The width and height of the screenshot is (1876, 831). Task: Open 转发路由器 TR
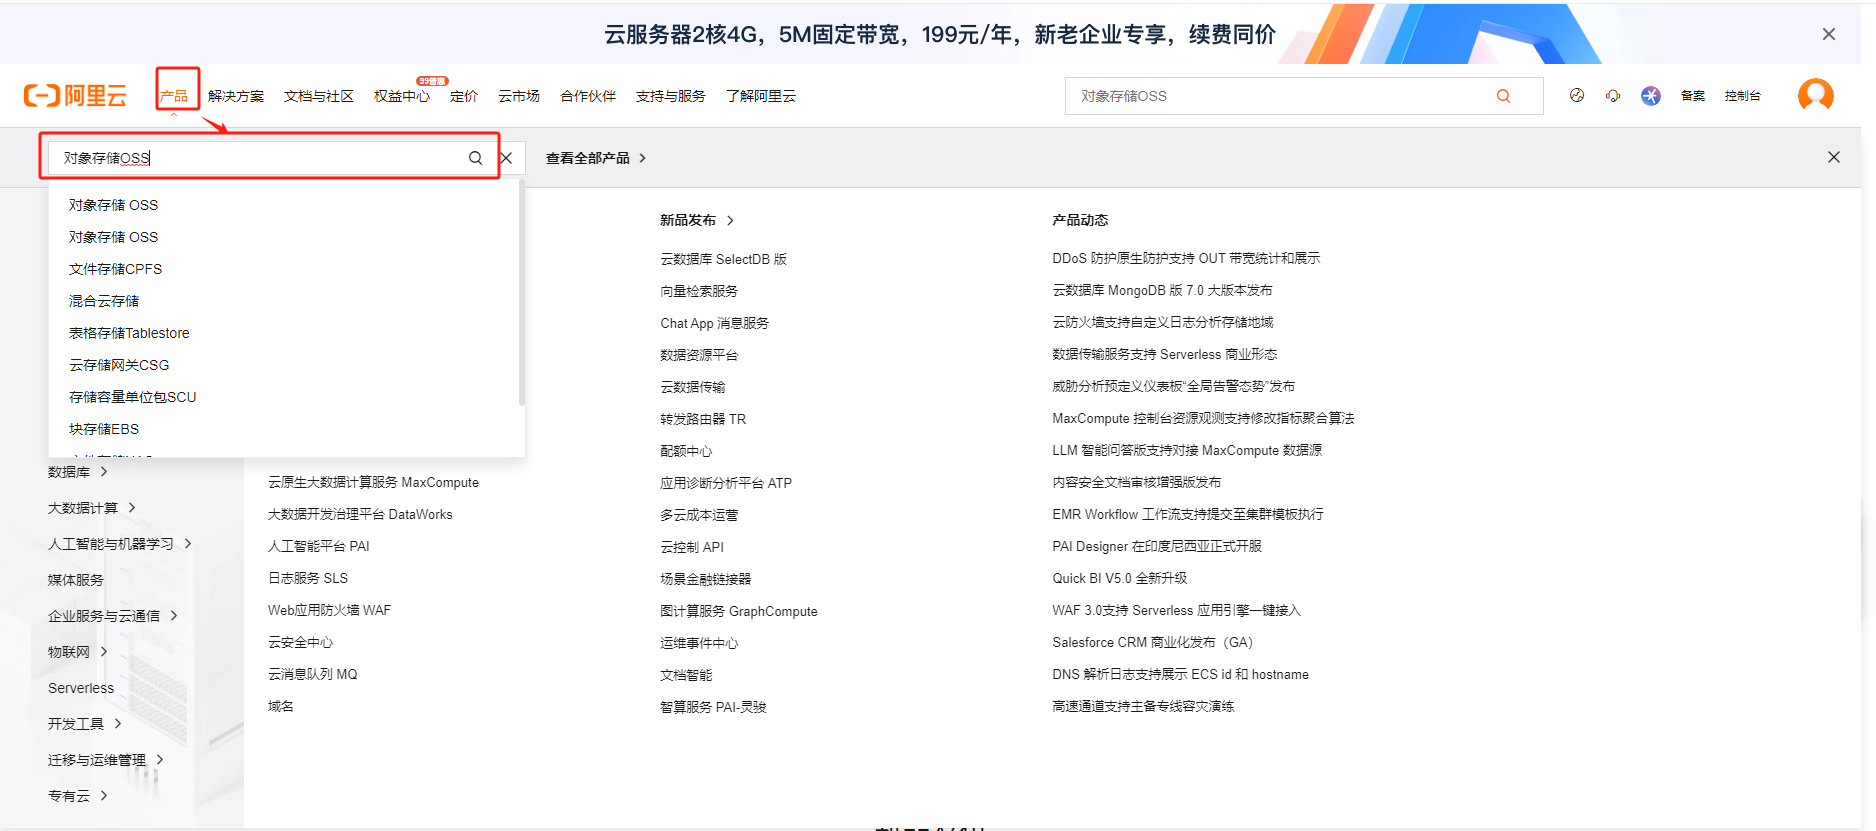703,419
